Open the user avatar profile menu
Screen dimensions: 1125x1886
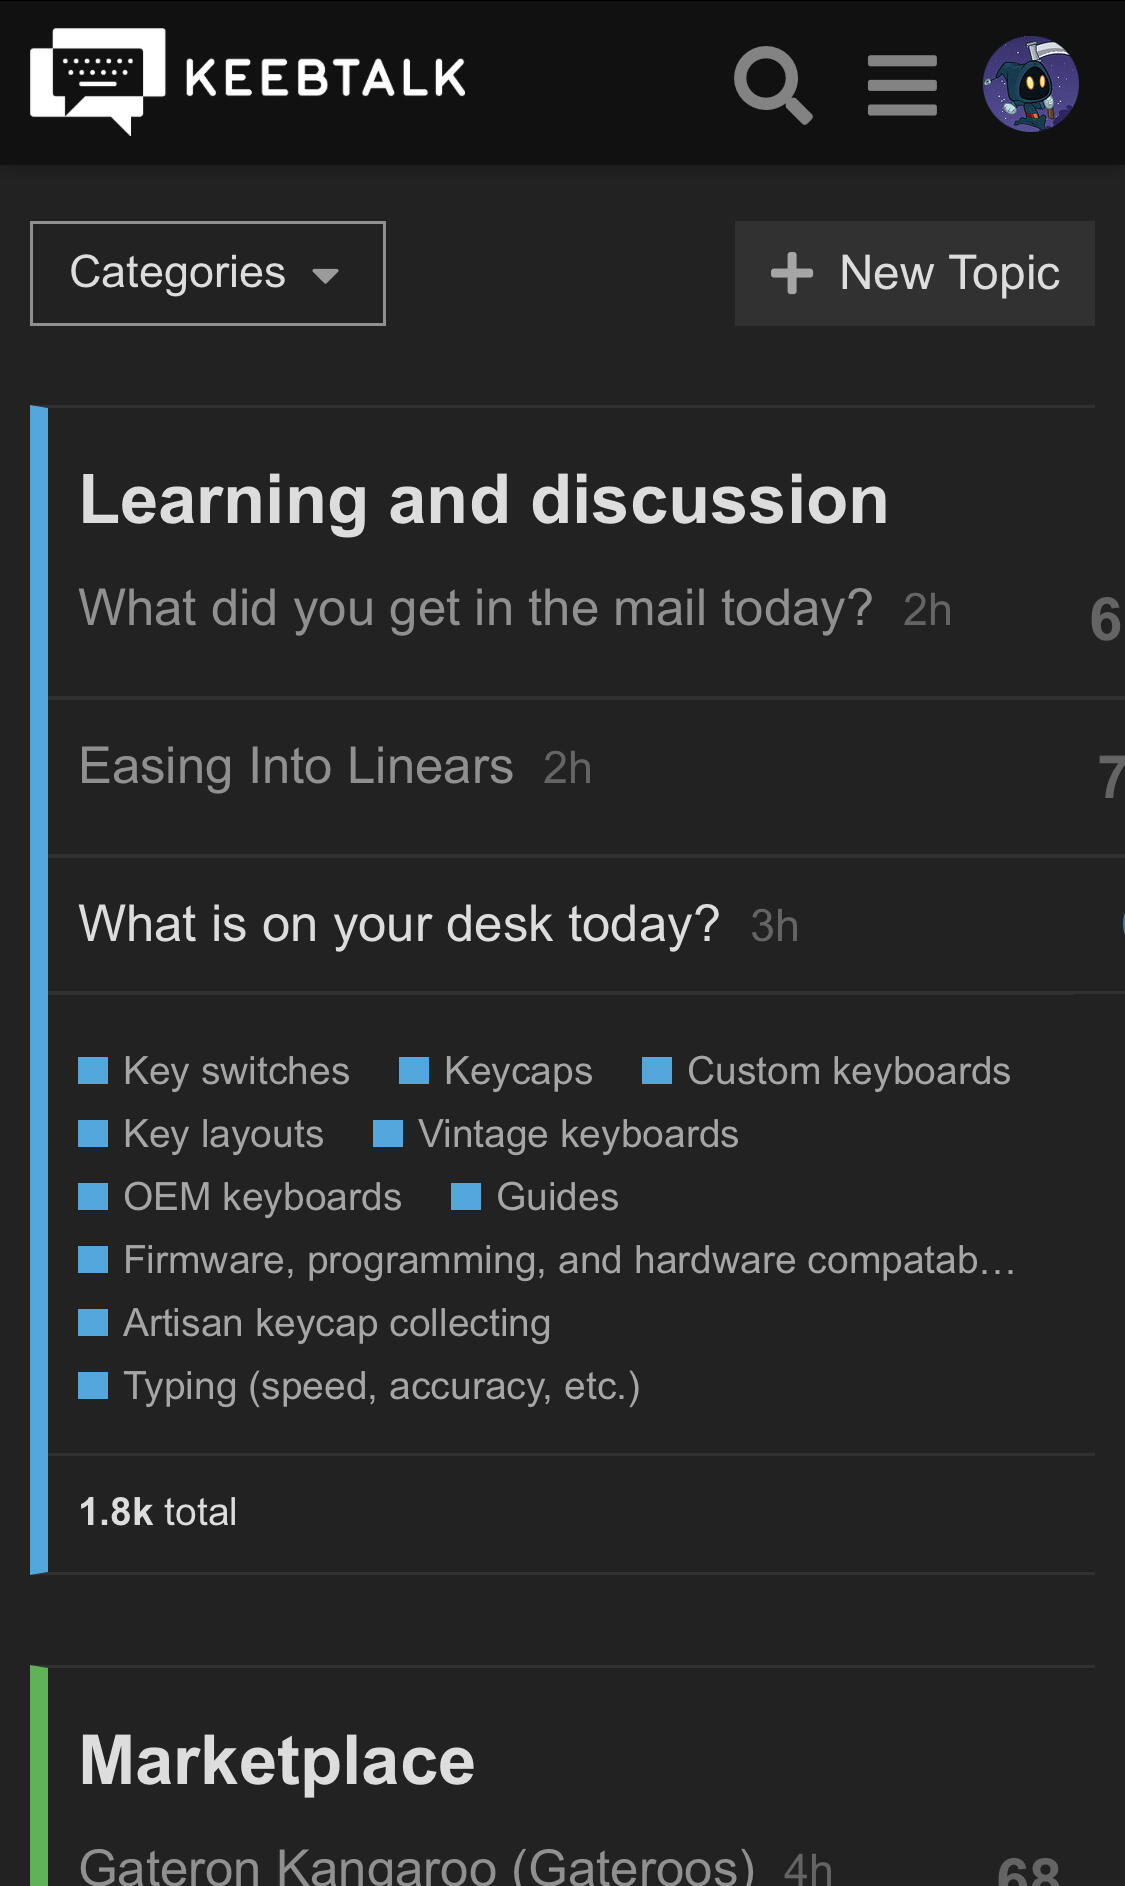[1030, 84]
